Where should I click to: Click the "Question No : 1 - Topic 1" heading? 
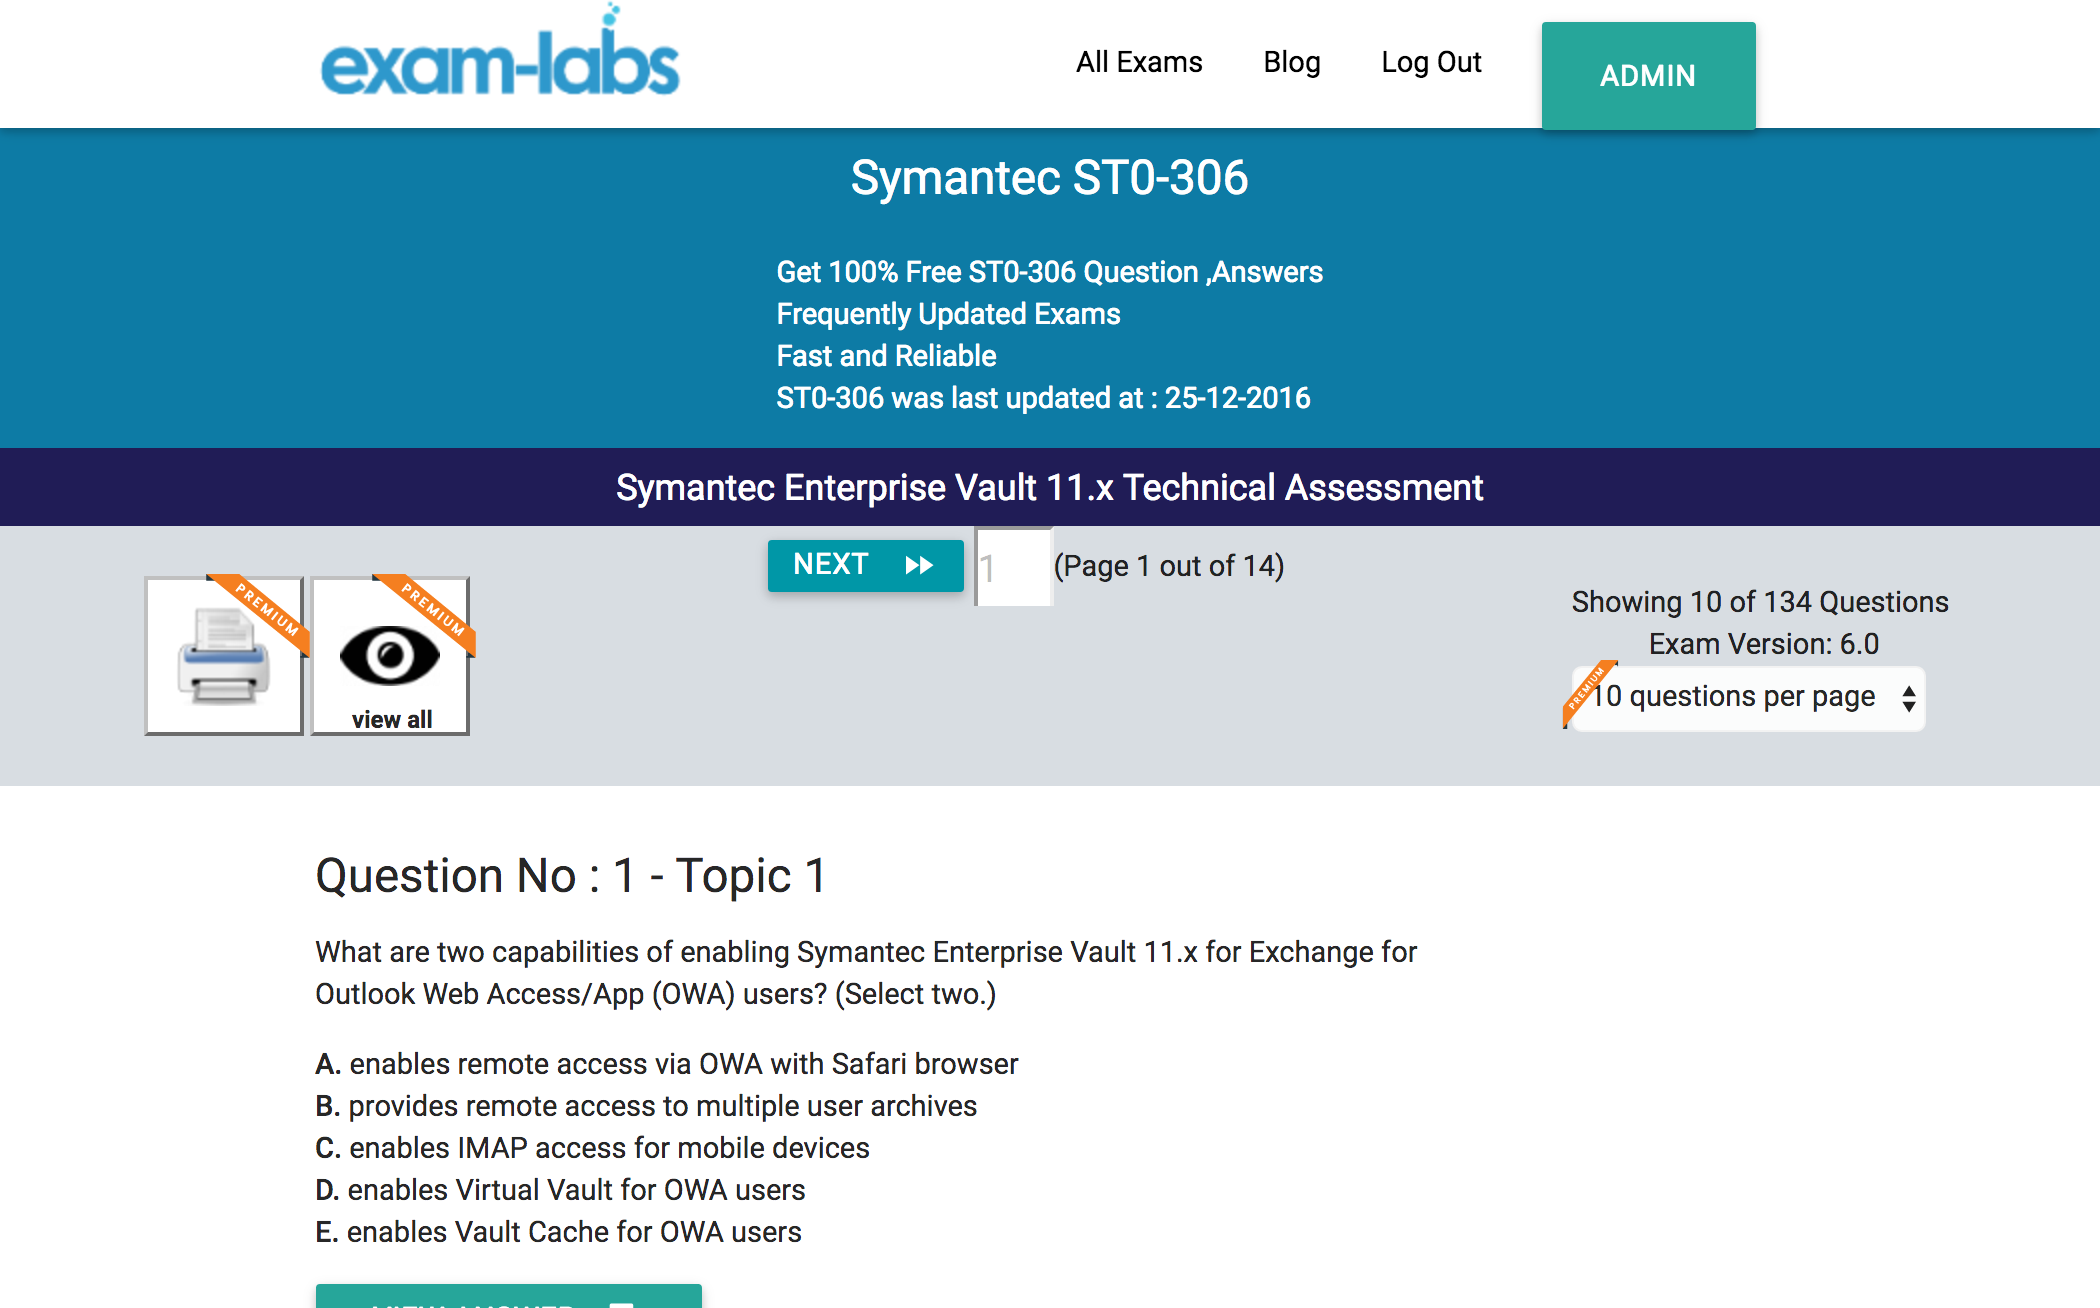click(x=571, y=876)
